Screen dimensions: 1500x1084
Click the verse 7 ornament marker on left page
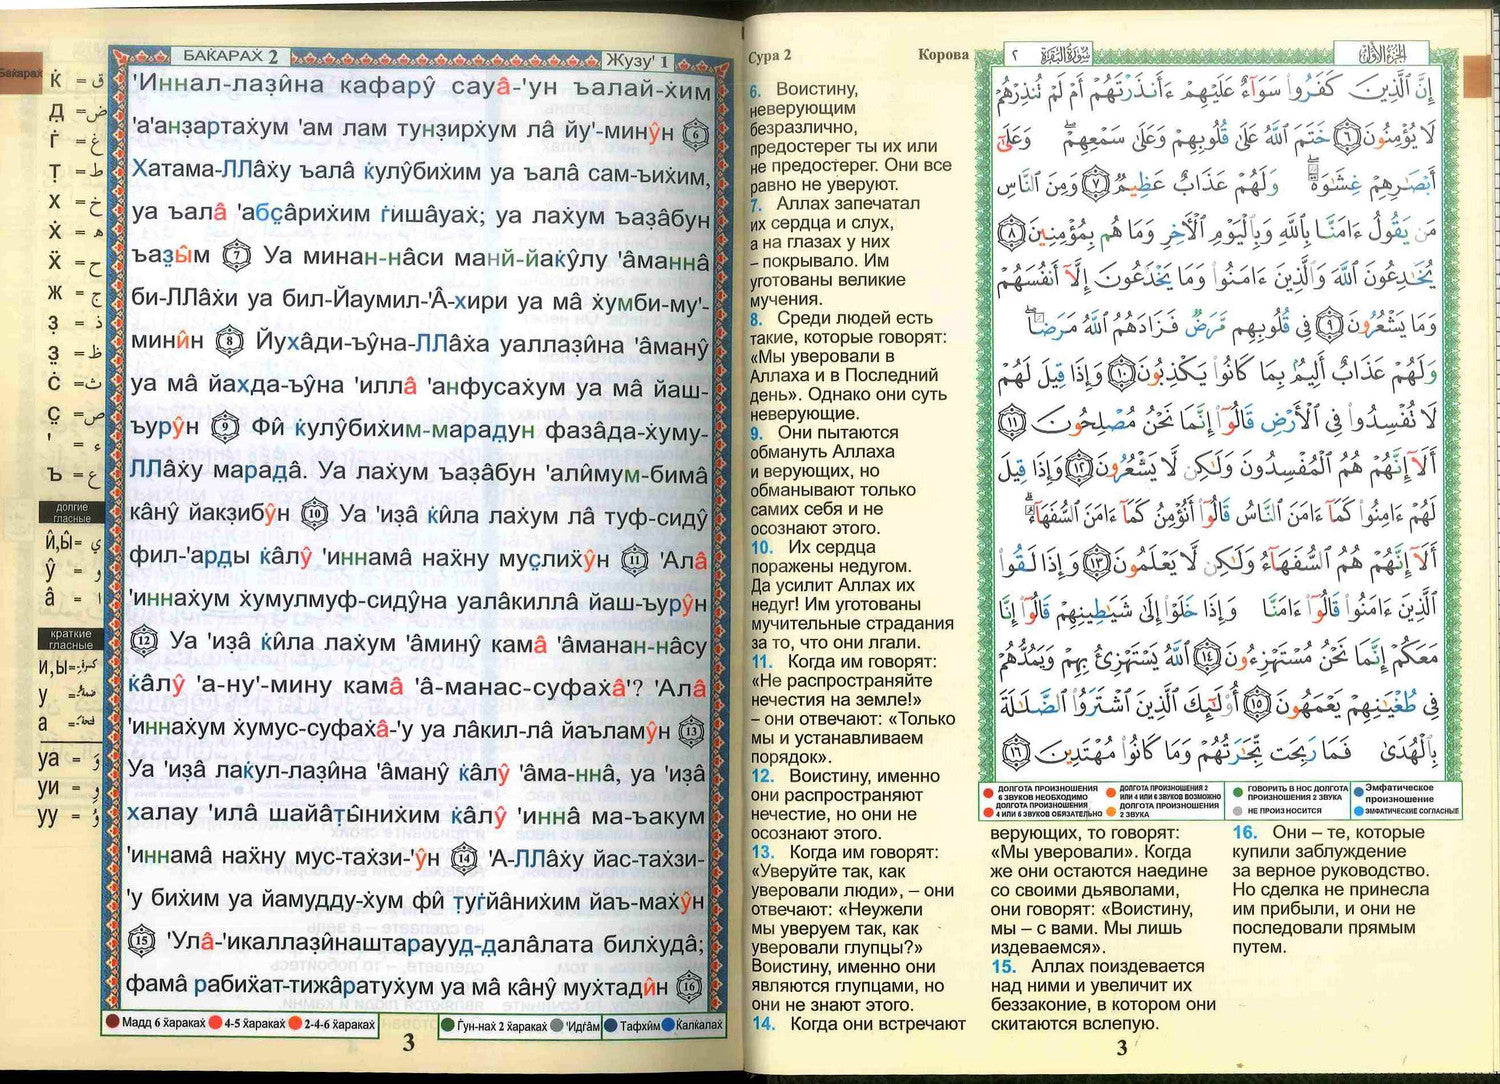pos(236,255)
